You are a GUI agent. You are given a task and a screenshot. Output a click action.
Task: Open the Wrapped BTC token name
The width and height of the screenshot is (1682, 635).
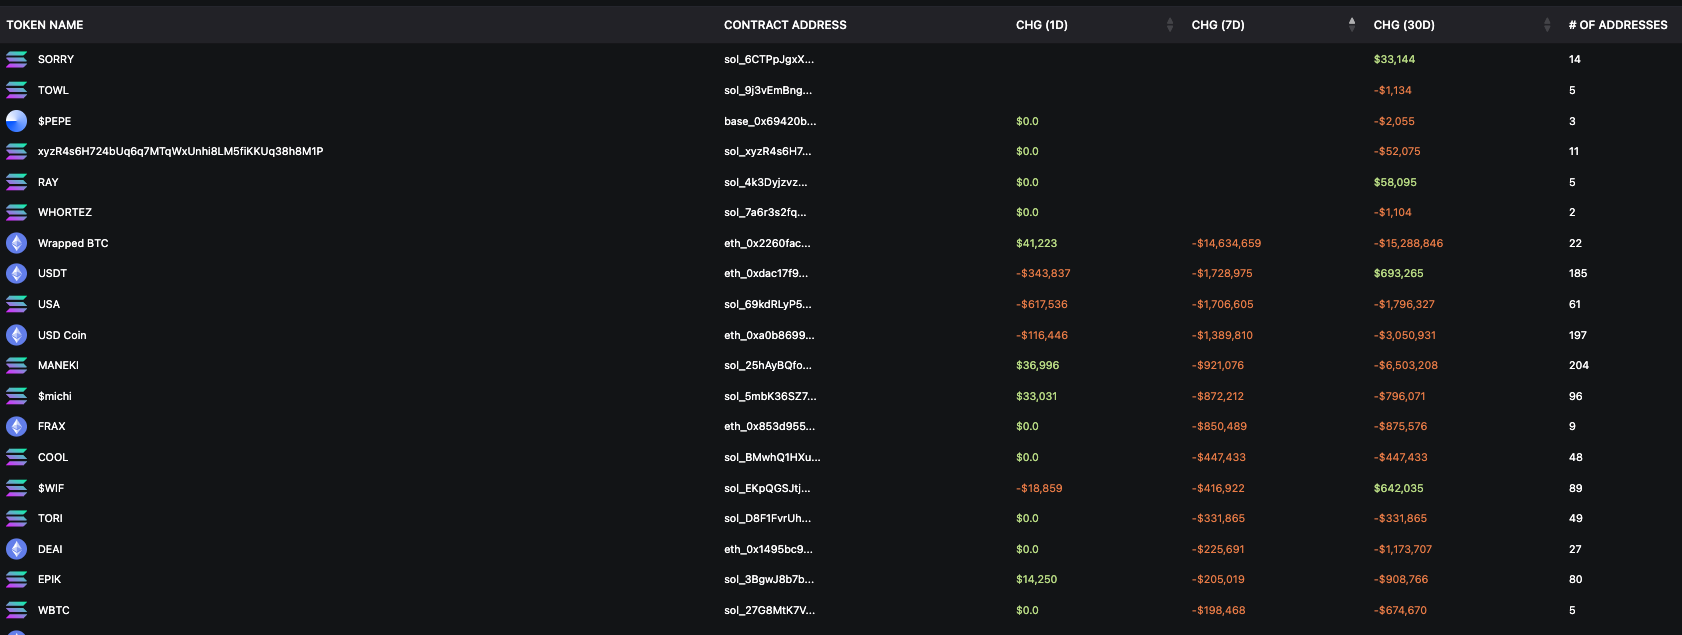coord(73,243)
